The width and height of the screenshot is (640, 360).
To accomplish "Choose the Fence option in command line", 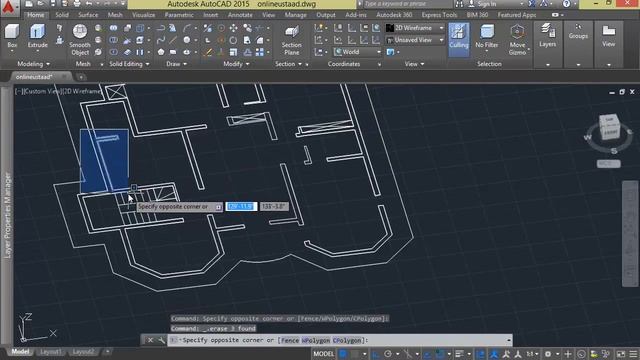I will coord(290,340).
